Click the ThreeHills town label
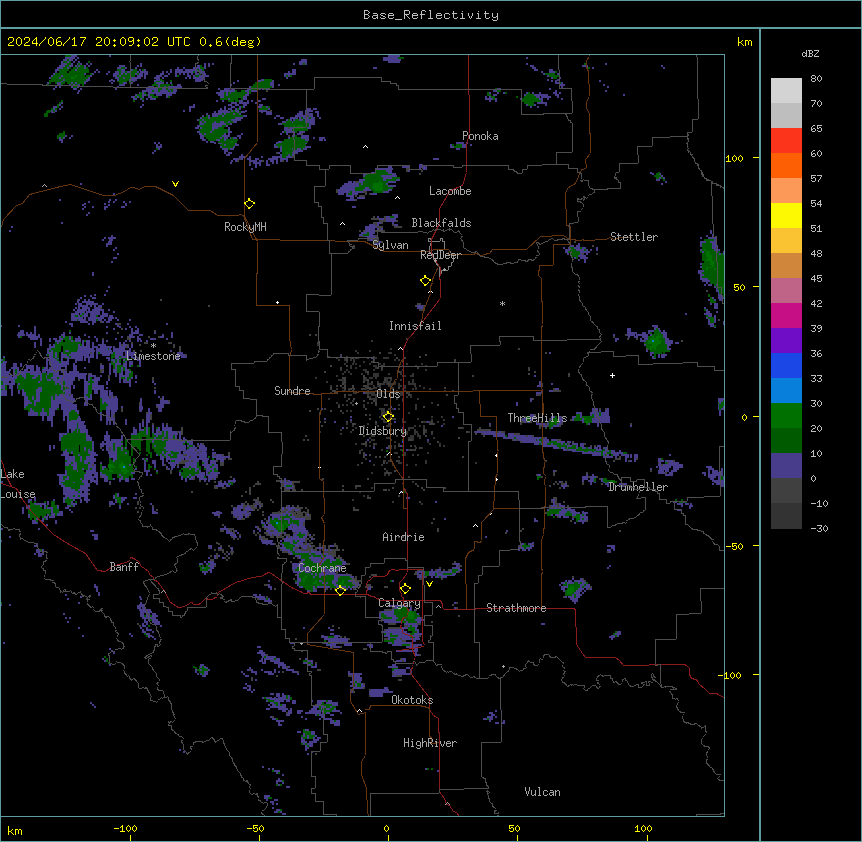The height and width of the screenshot is (842, 862). point(537,418)
